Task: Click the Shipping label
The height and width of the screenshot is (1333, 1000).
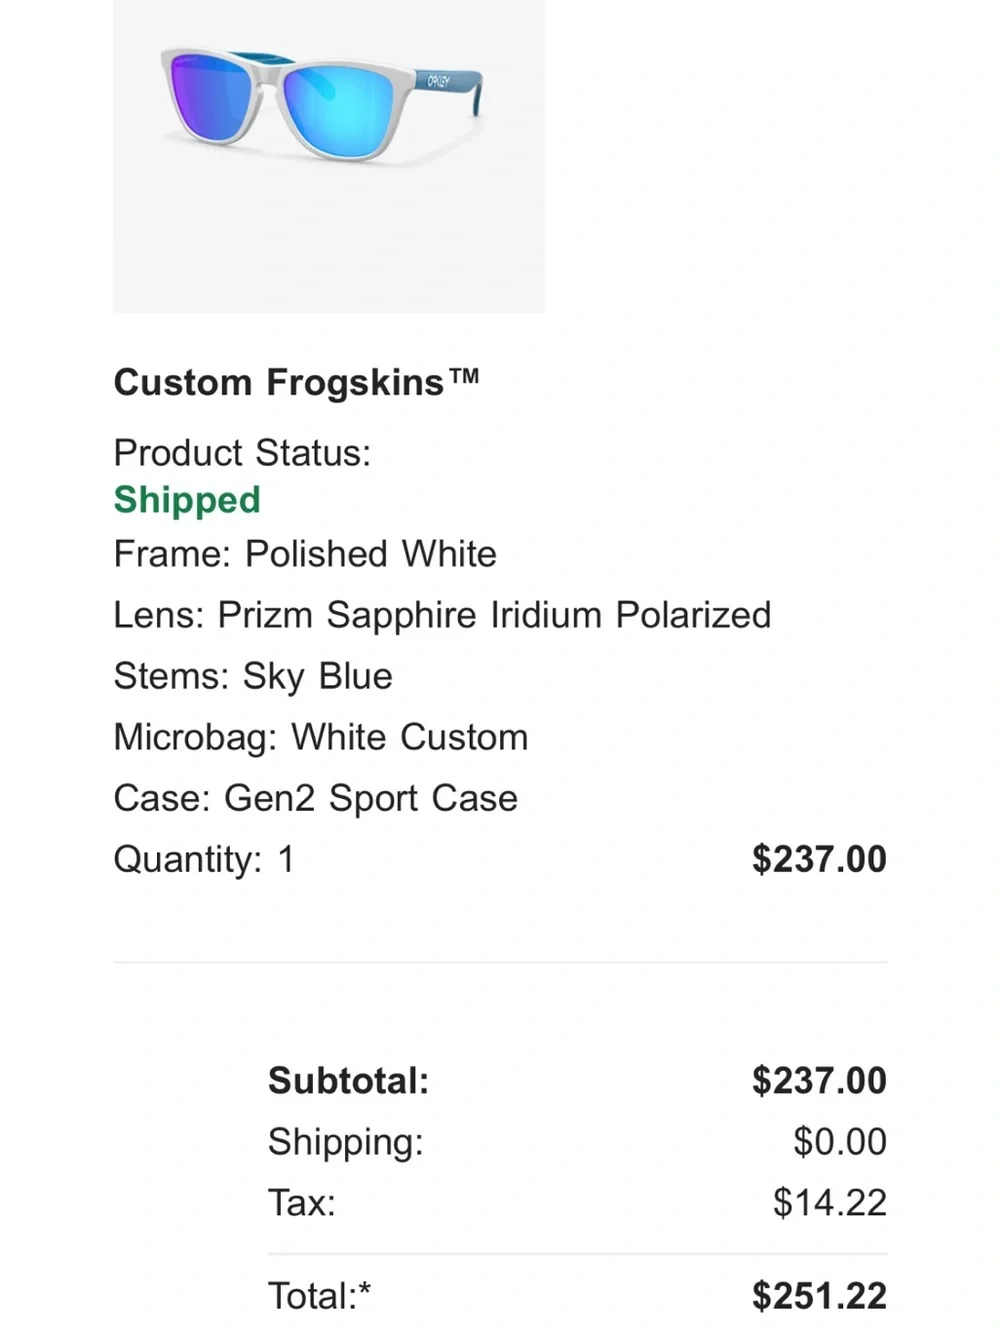Action: [x=345, y=1141]
